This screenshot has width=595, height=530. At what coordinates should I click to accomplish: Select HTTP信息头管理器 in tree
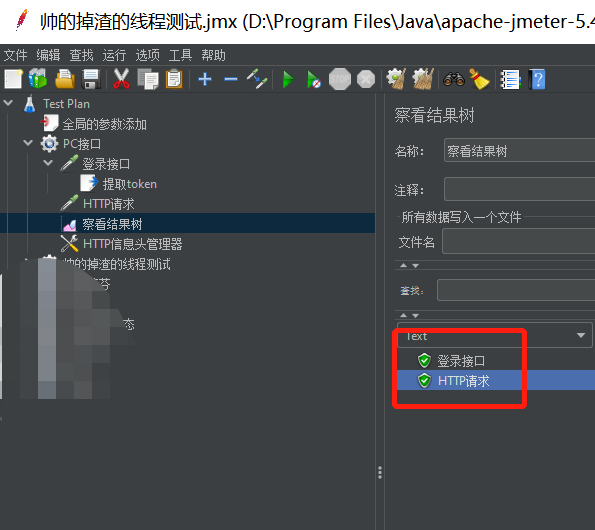132,244
